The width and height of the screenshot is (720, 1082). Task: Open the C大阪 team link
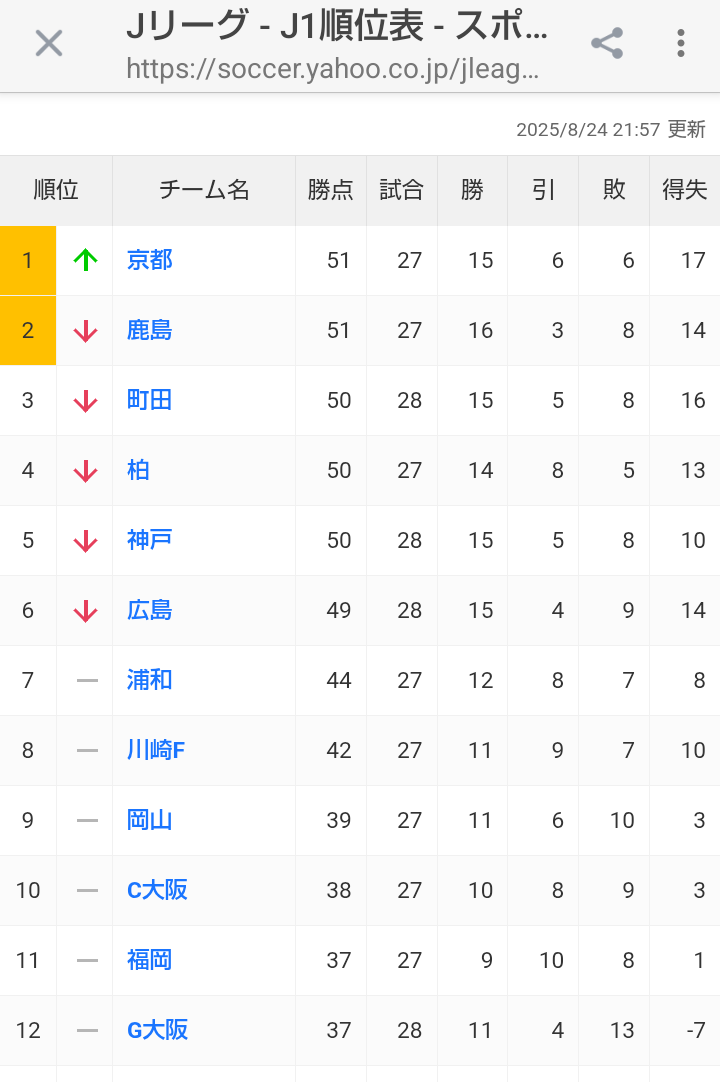[x=157, y=890]
